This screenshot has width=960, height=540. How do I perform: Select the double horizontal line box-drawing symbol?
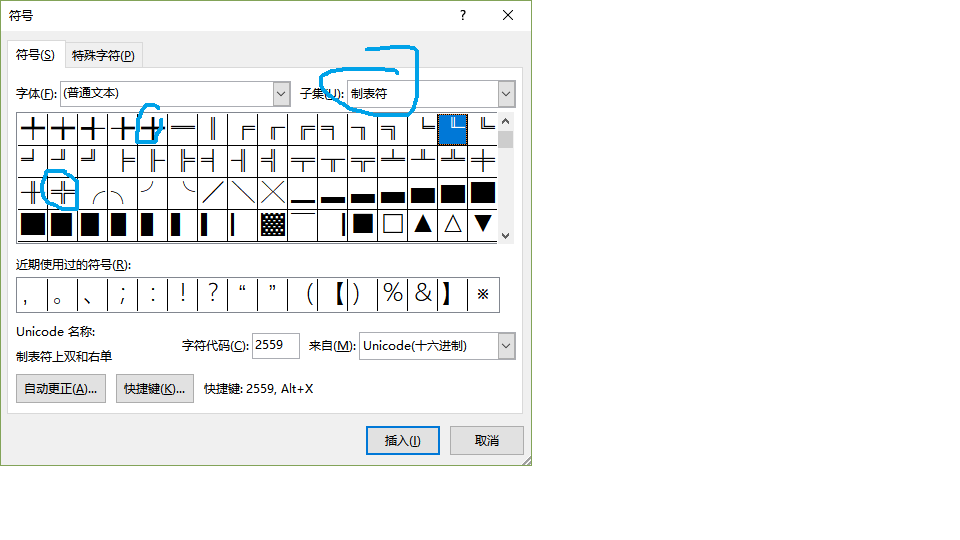tap(182, 129)
